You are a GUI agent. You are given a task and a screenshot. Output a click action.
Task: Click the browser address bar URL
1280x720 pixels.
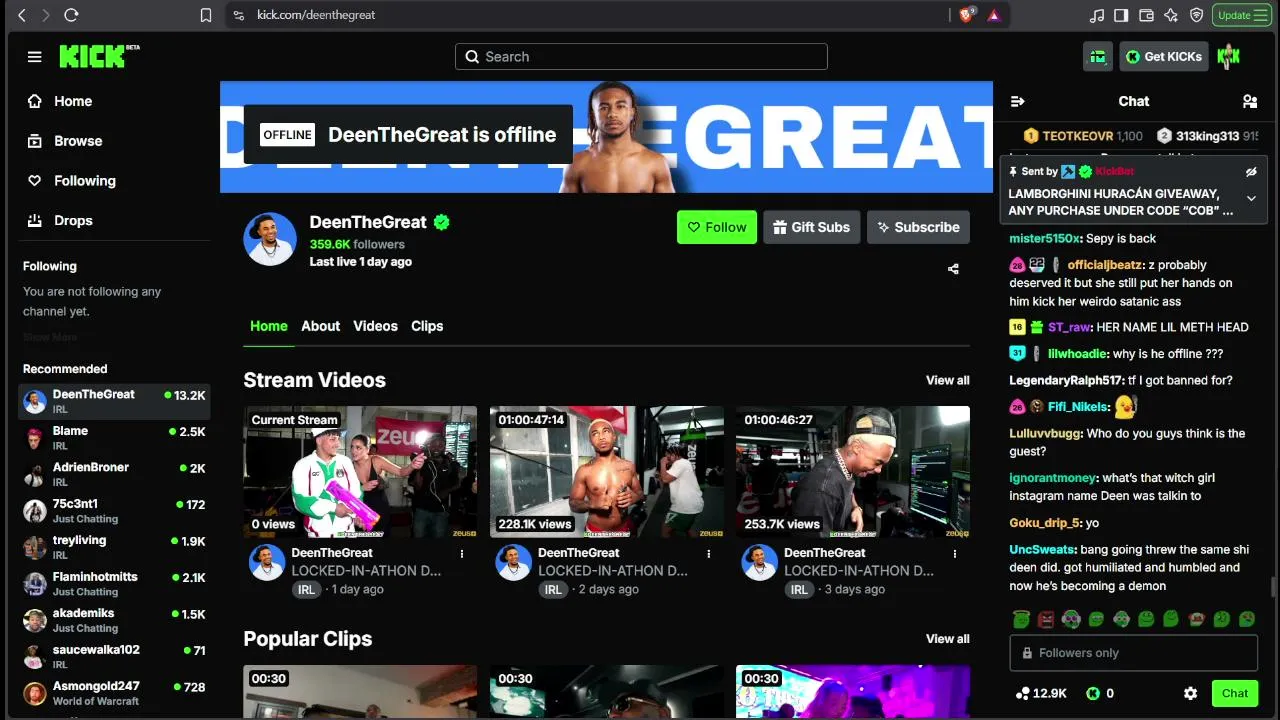tap(316, 15)
